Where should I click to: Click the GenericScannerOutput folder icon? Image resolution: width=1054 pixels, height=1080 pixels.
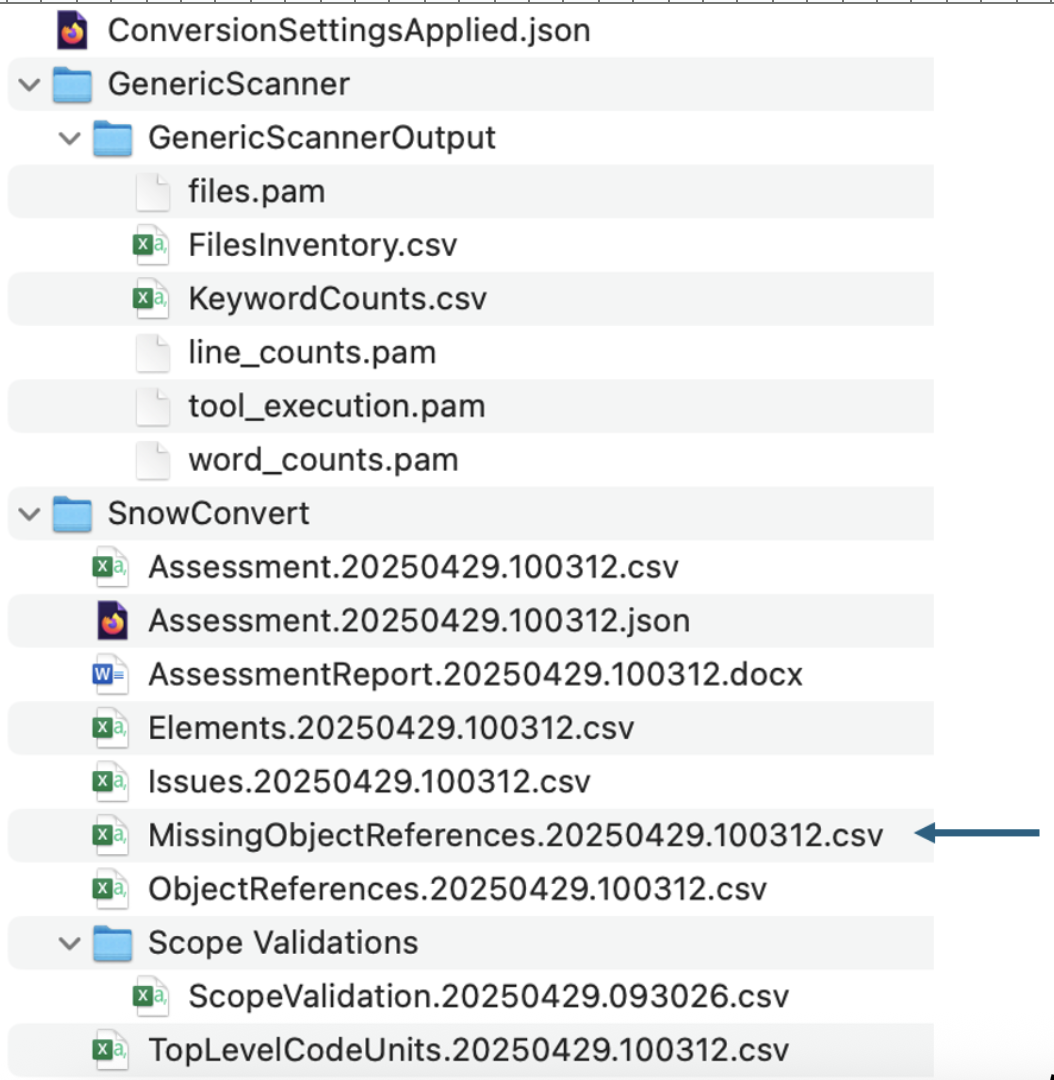click(112, 138)
